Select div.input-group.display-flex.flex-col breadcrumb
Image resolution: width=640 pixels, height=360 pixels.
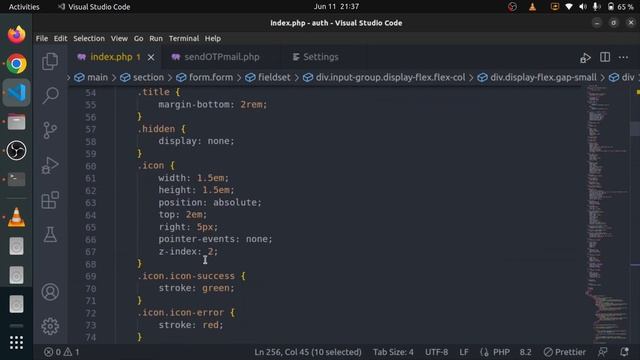tap(384, 77)
